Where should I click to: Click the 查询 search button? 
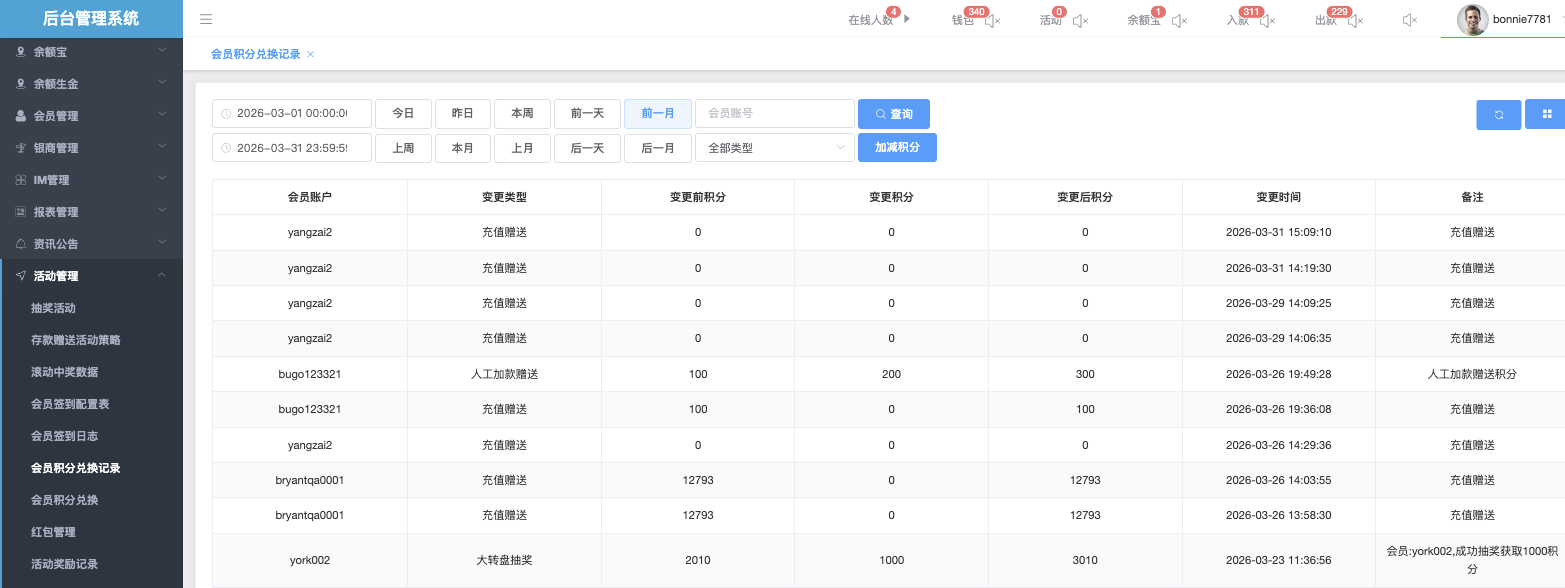coord(893,114)
